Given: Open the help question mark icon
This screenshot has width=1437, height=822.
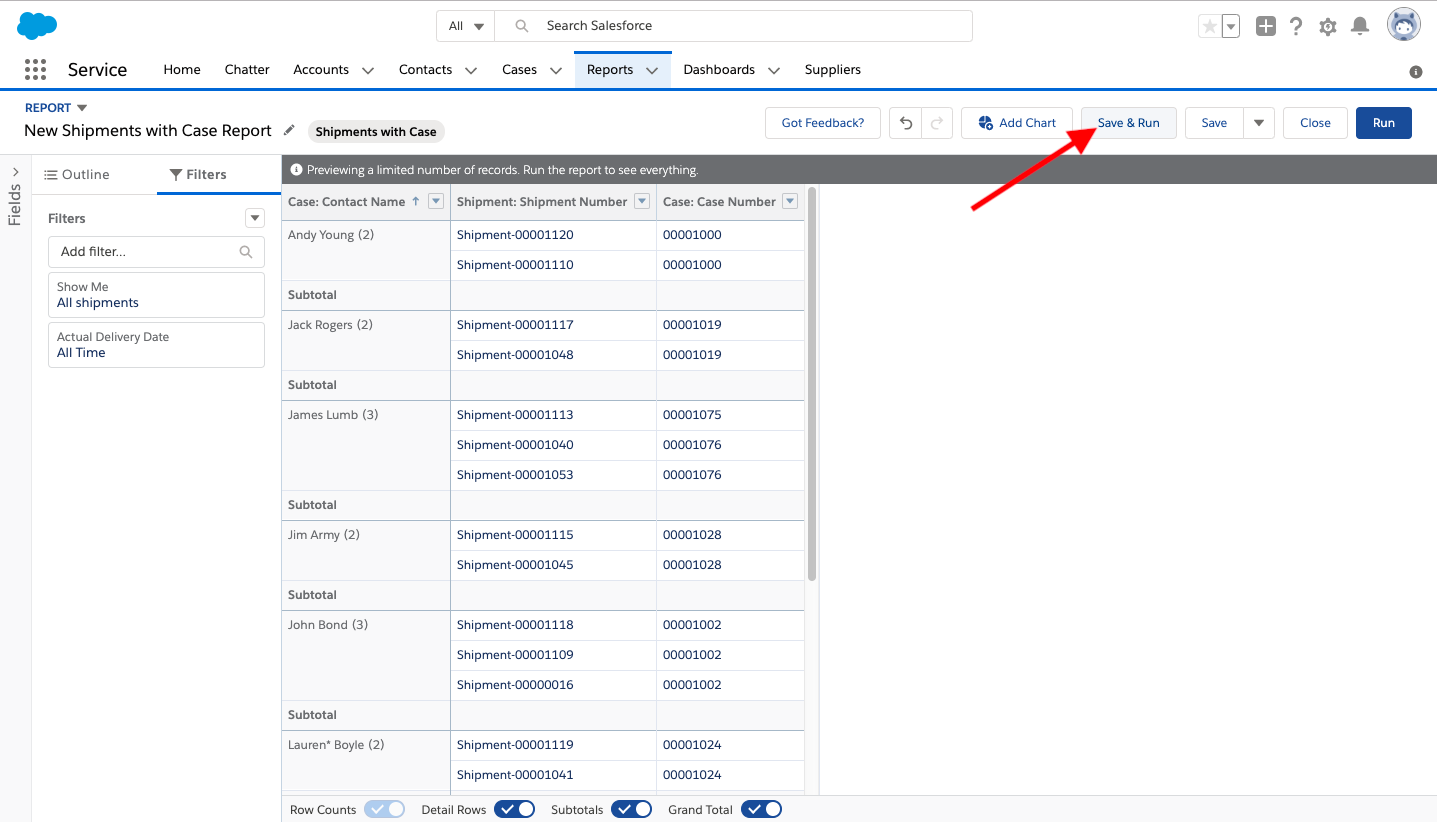Looking at the screenshot, I should pyautogui.click(x=1296, y=27).
